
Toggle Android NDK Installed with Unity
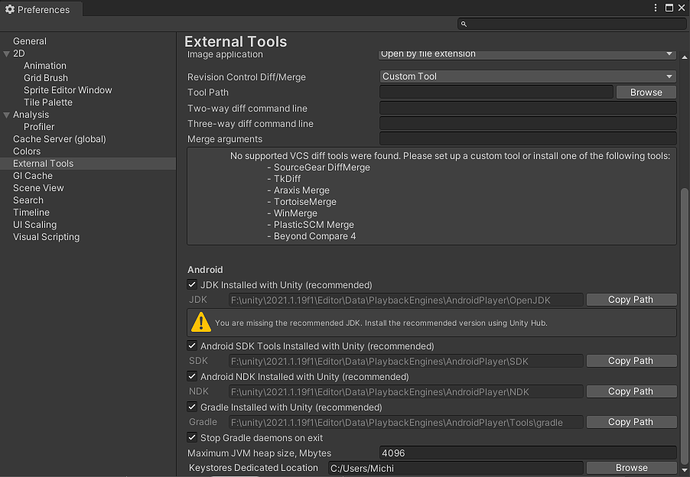pyautogui.click(x=192, y=376)
